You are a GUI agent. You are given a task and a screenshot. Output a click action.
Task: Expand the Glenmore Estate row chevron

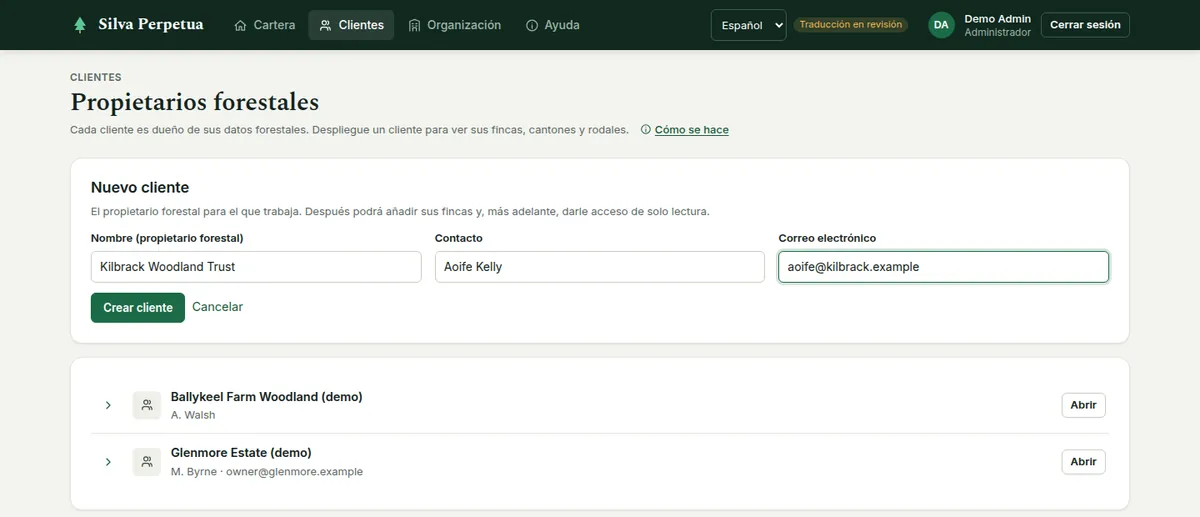(108, 462)
